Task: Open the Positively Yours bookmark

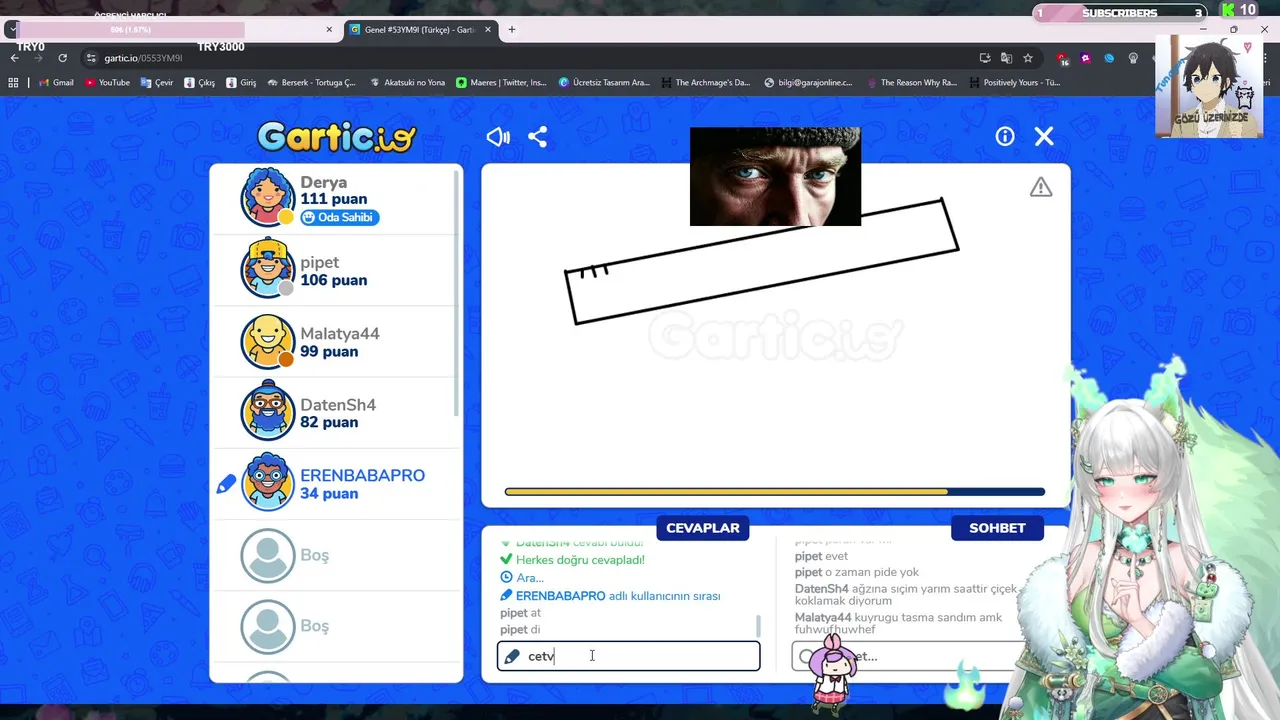Action: click(x=1014, y=83)
